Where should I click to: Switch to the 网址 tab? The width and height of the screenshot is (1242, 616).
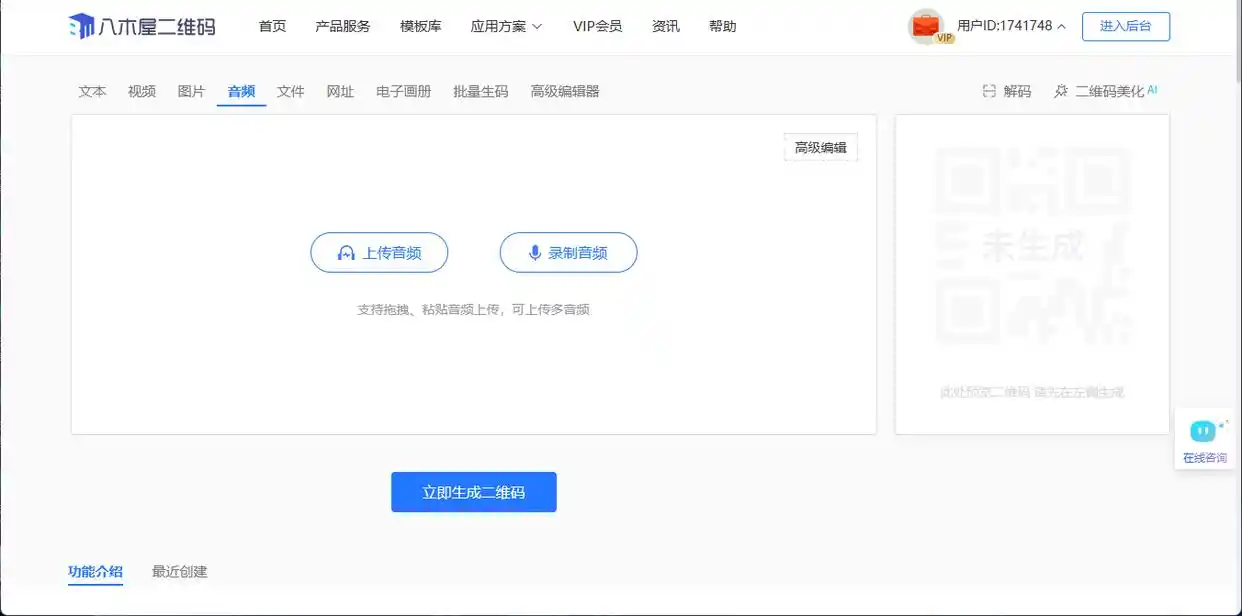click(x=340, y=91)
